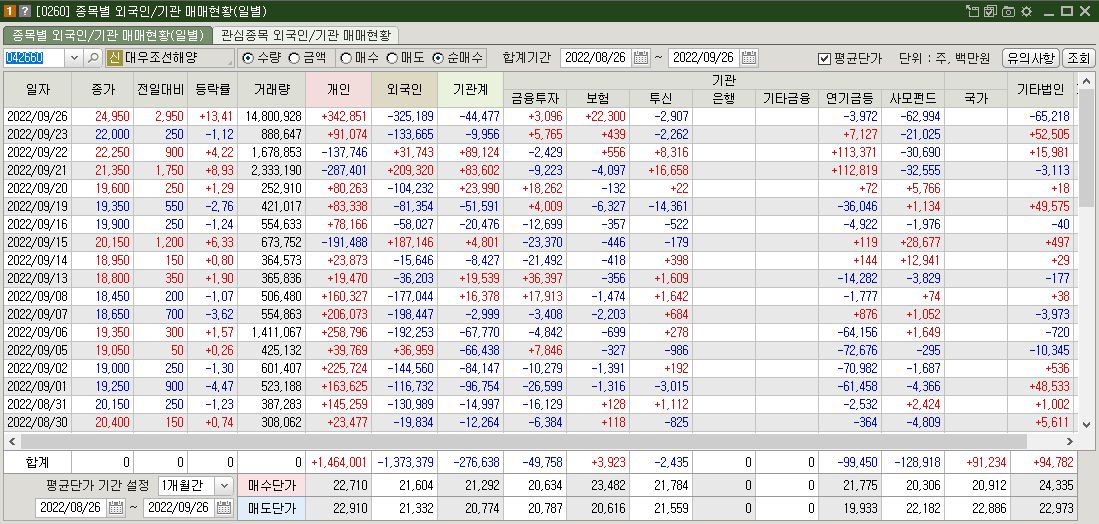
Task: Click the 14,800,928 volume cell
Action: (x=272, y=116)
